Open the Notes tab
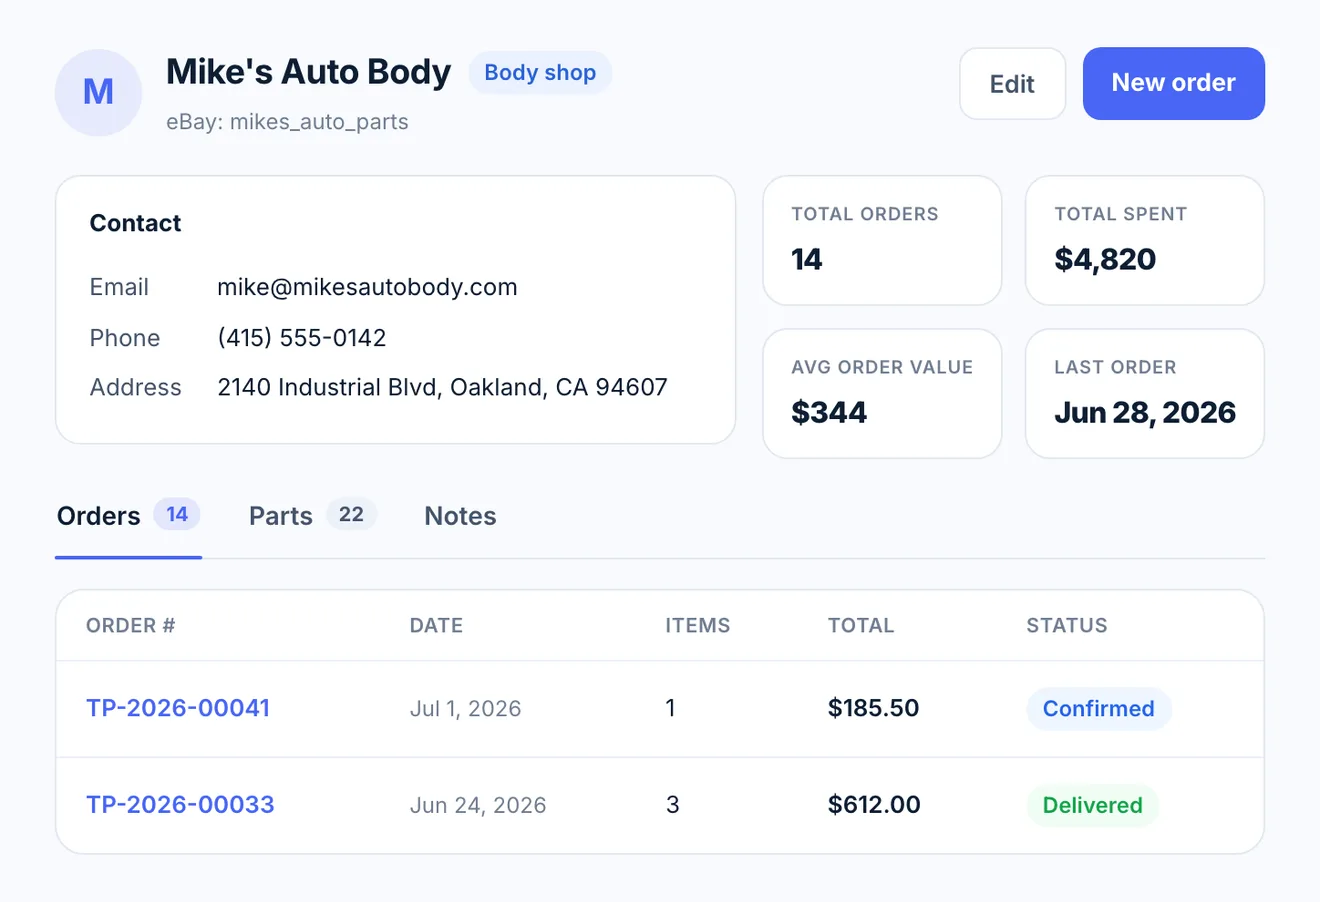 coord(460,516)
